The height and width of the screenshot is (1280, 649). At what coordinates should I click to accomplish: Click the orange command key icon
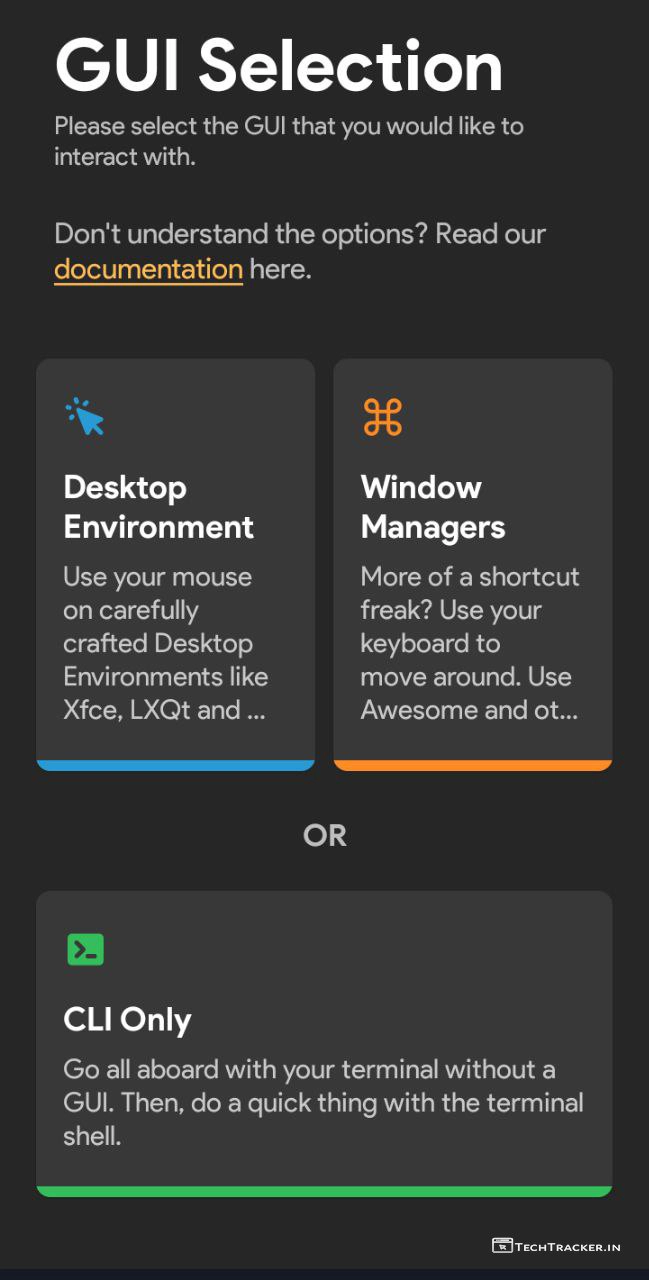pos(382,417)
